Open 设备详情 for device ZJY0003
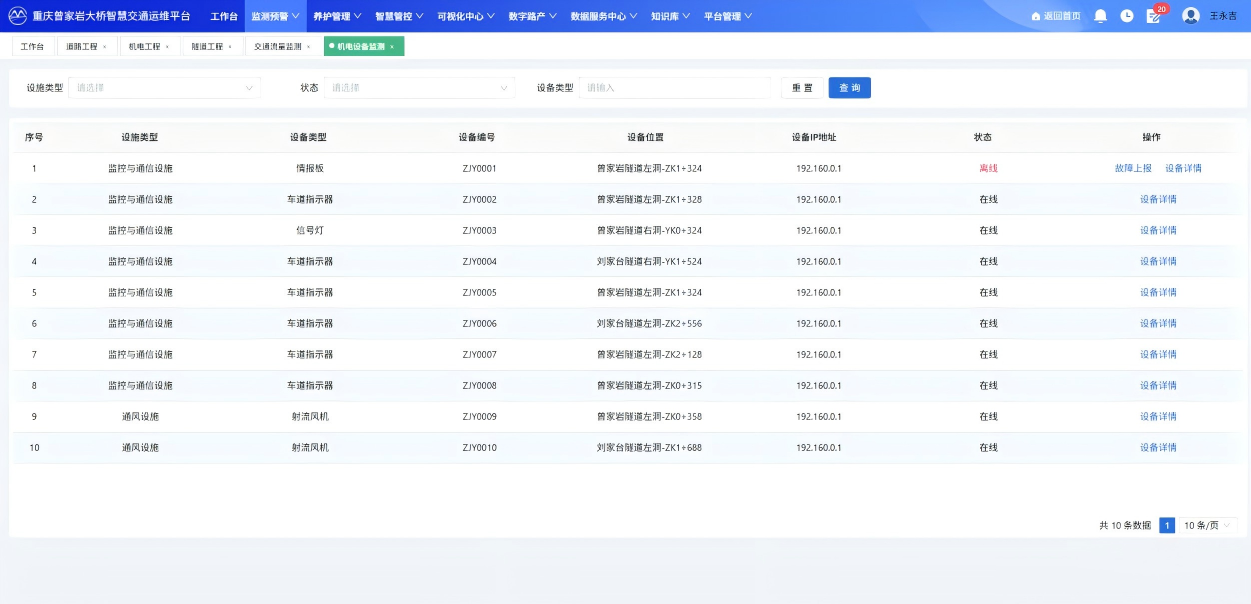The image size is (1251, 604). pyautogui.click(x=1158, y=230)
